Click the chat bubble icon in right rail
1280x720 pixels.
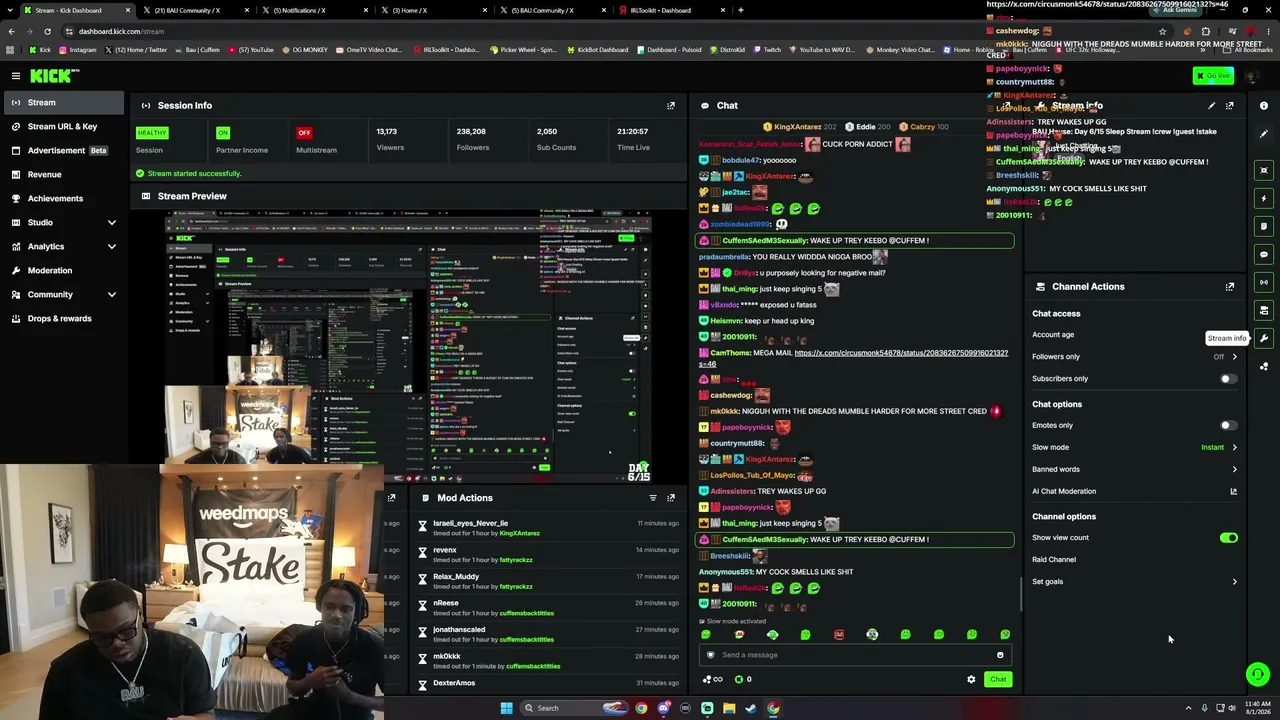(1264, 254)
